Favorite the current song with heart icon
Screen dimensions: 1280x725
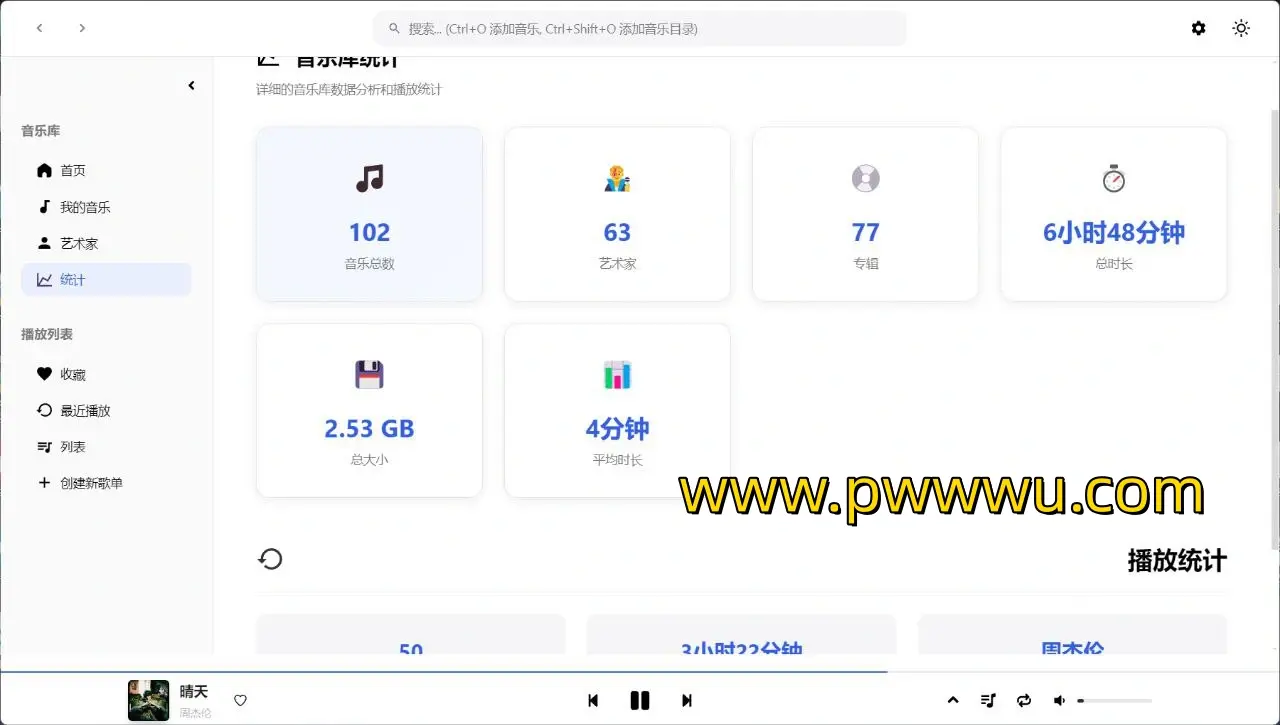(x=240, y=701)
